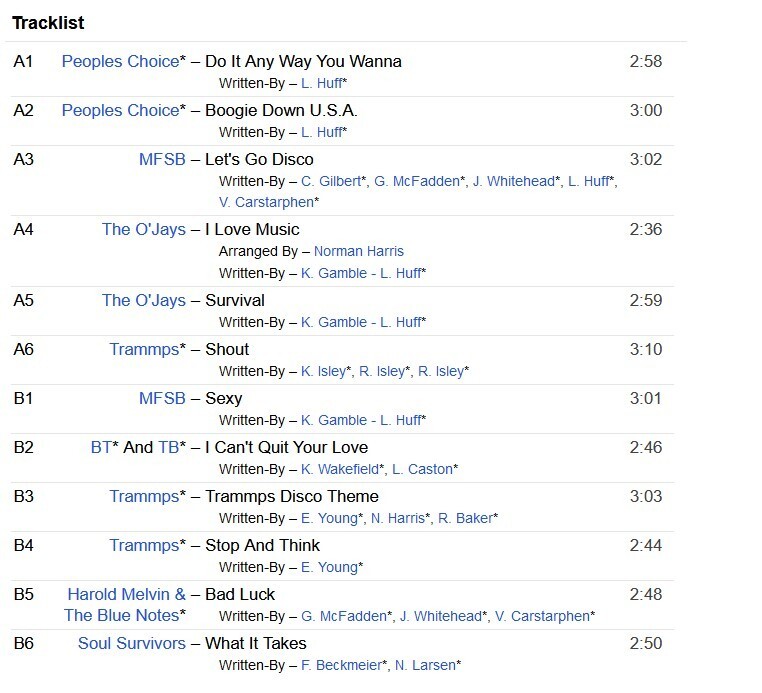Click K. Isley writer link under Shout
Image resolution: width=762 pixels, height=693 pixels.
[323, 371]
